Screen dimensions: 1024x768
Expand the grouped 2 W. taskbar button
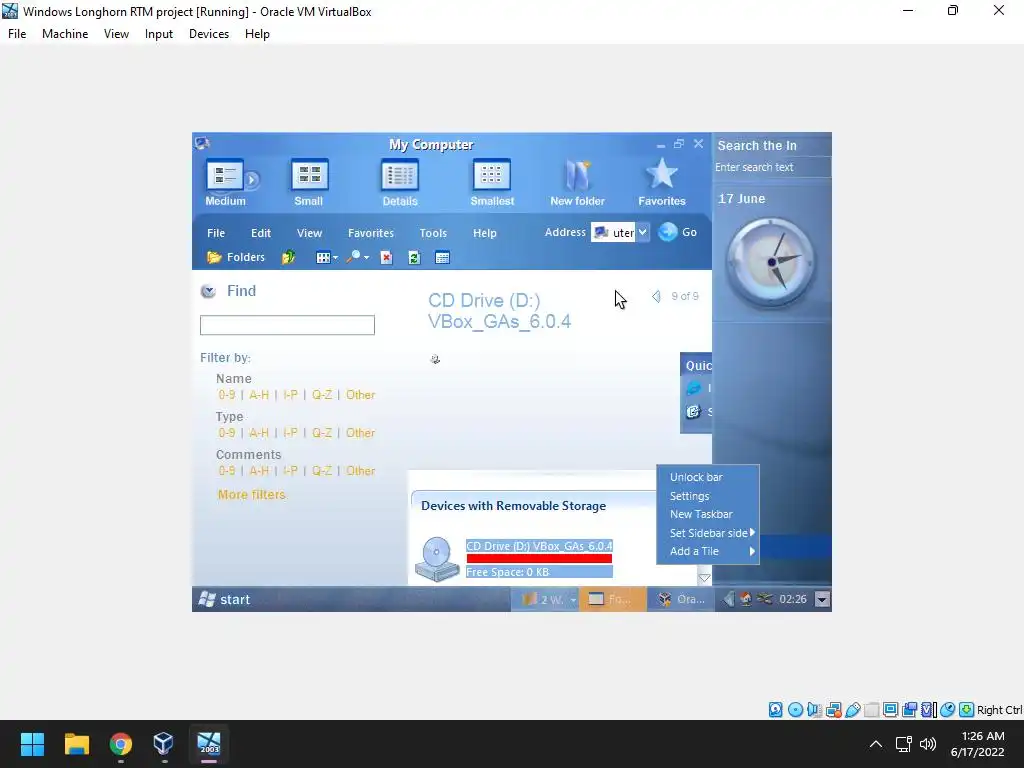[545, 600]
